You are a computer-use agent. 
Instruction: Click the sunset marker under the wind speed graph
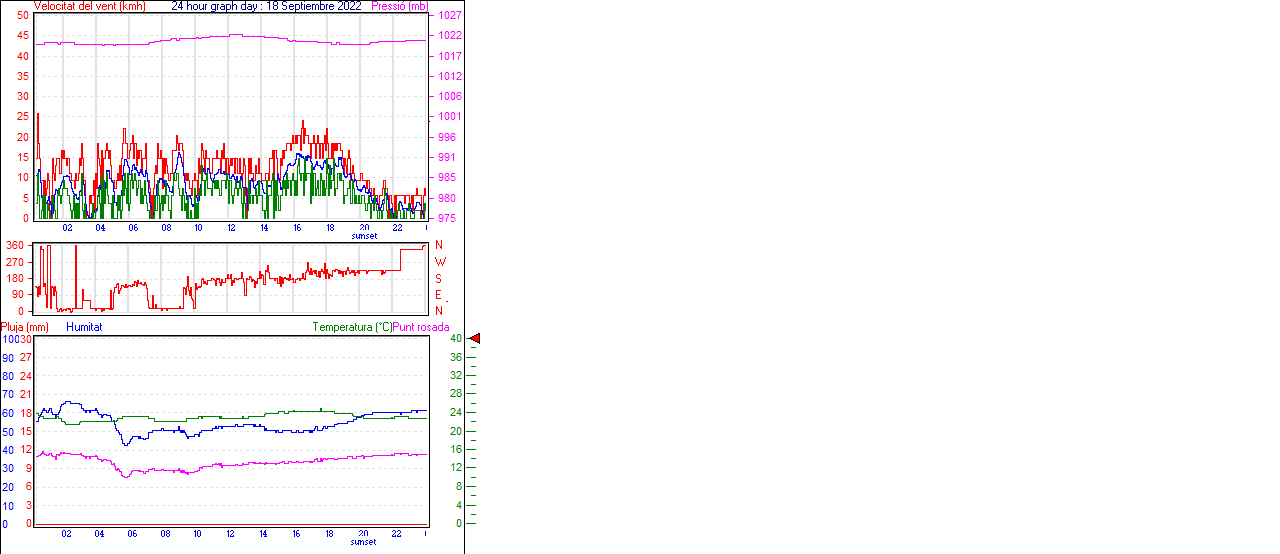click(364, 236)
